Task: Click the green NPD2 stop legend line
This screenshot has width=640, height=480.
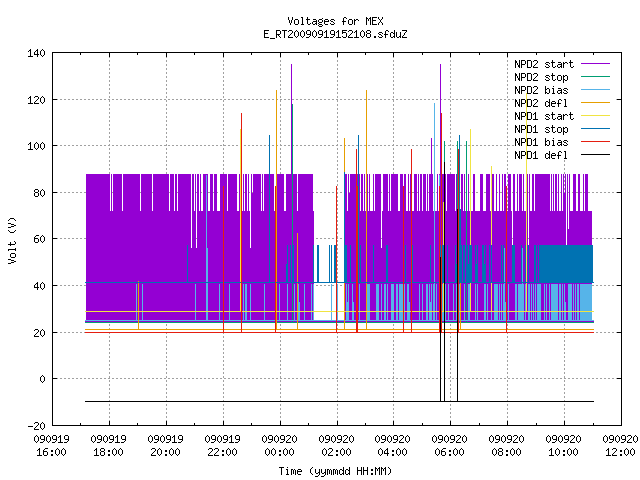Action: click(596, 77)
